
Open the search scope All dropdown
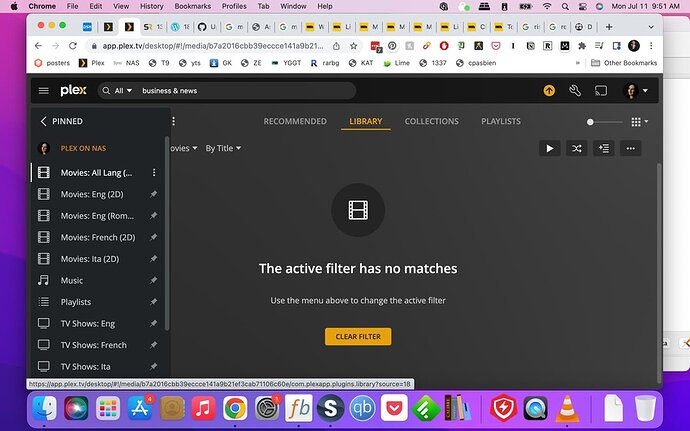(123, 91)
